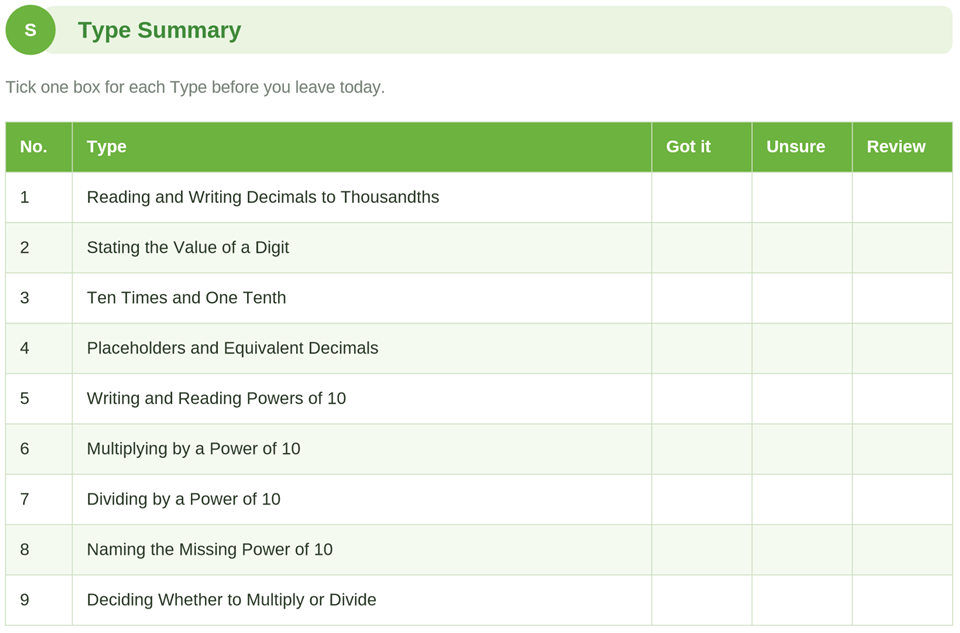Screen dimensions: 960x633
Task: Click the Got it column header
Action: pos(702,147)
